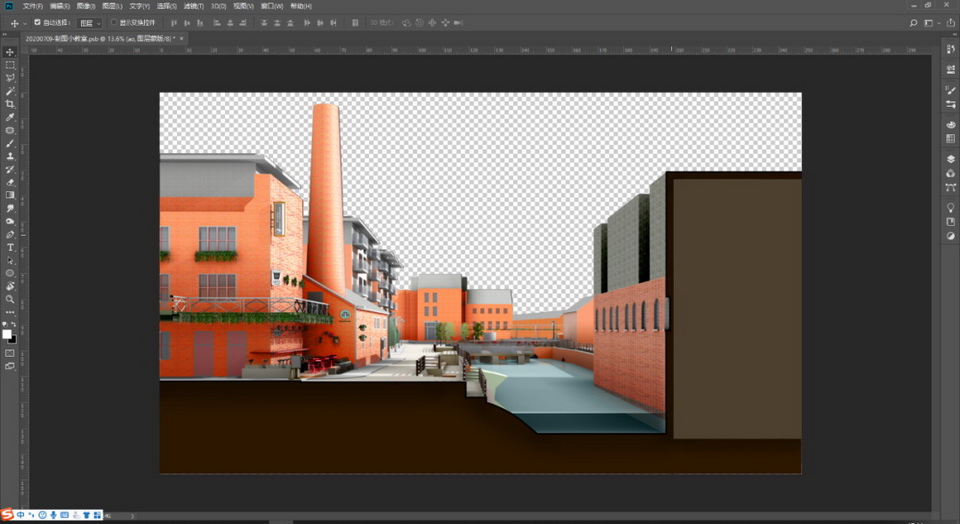
Task: Toggle the 自动选择 checkbox
Action: pyautogui.click(x=38, y=22)
